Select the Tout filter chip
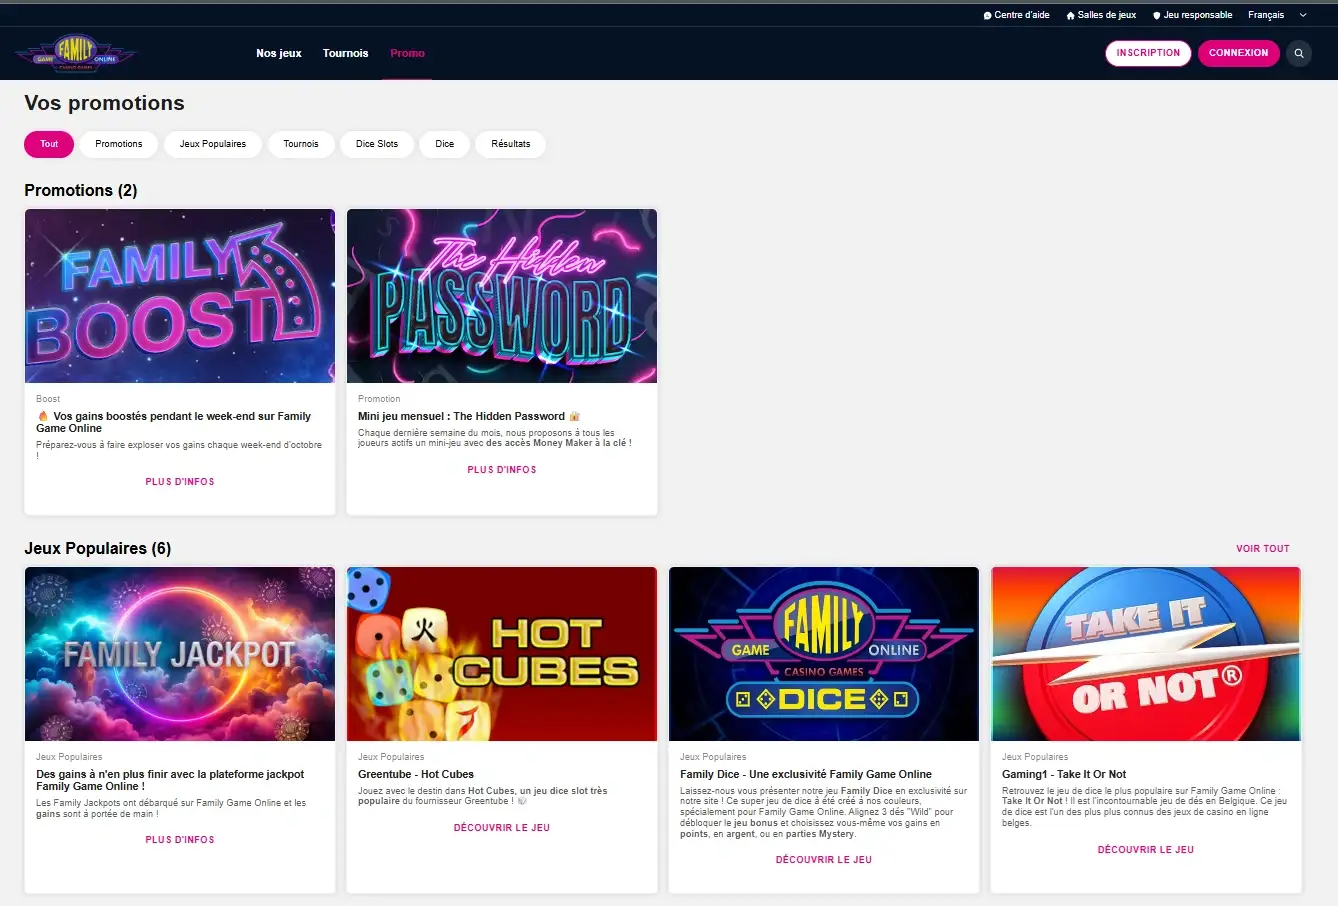The height and width of the screenshot is (906, 1338). coord(49,144)
